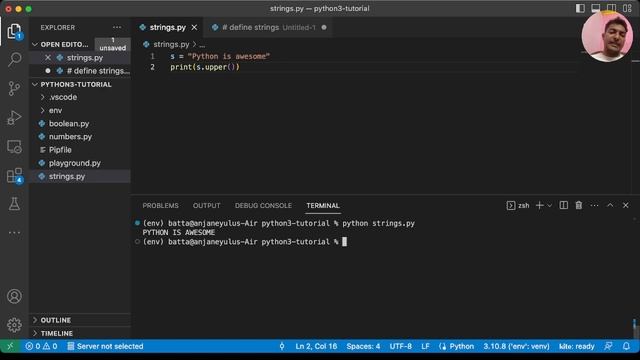Close the strings.py editor tab

[x=194, y=27]
